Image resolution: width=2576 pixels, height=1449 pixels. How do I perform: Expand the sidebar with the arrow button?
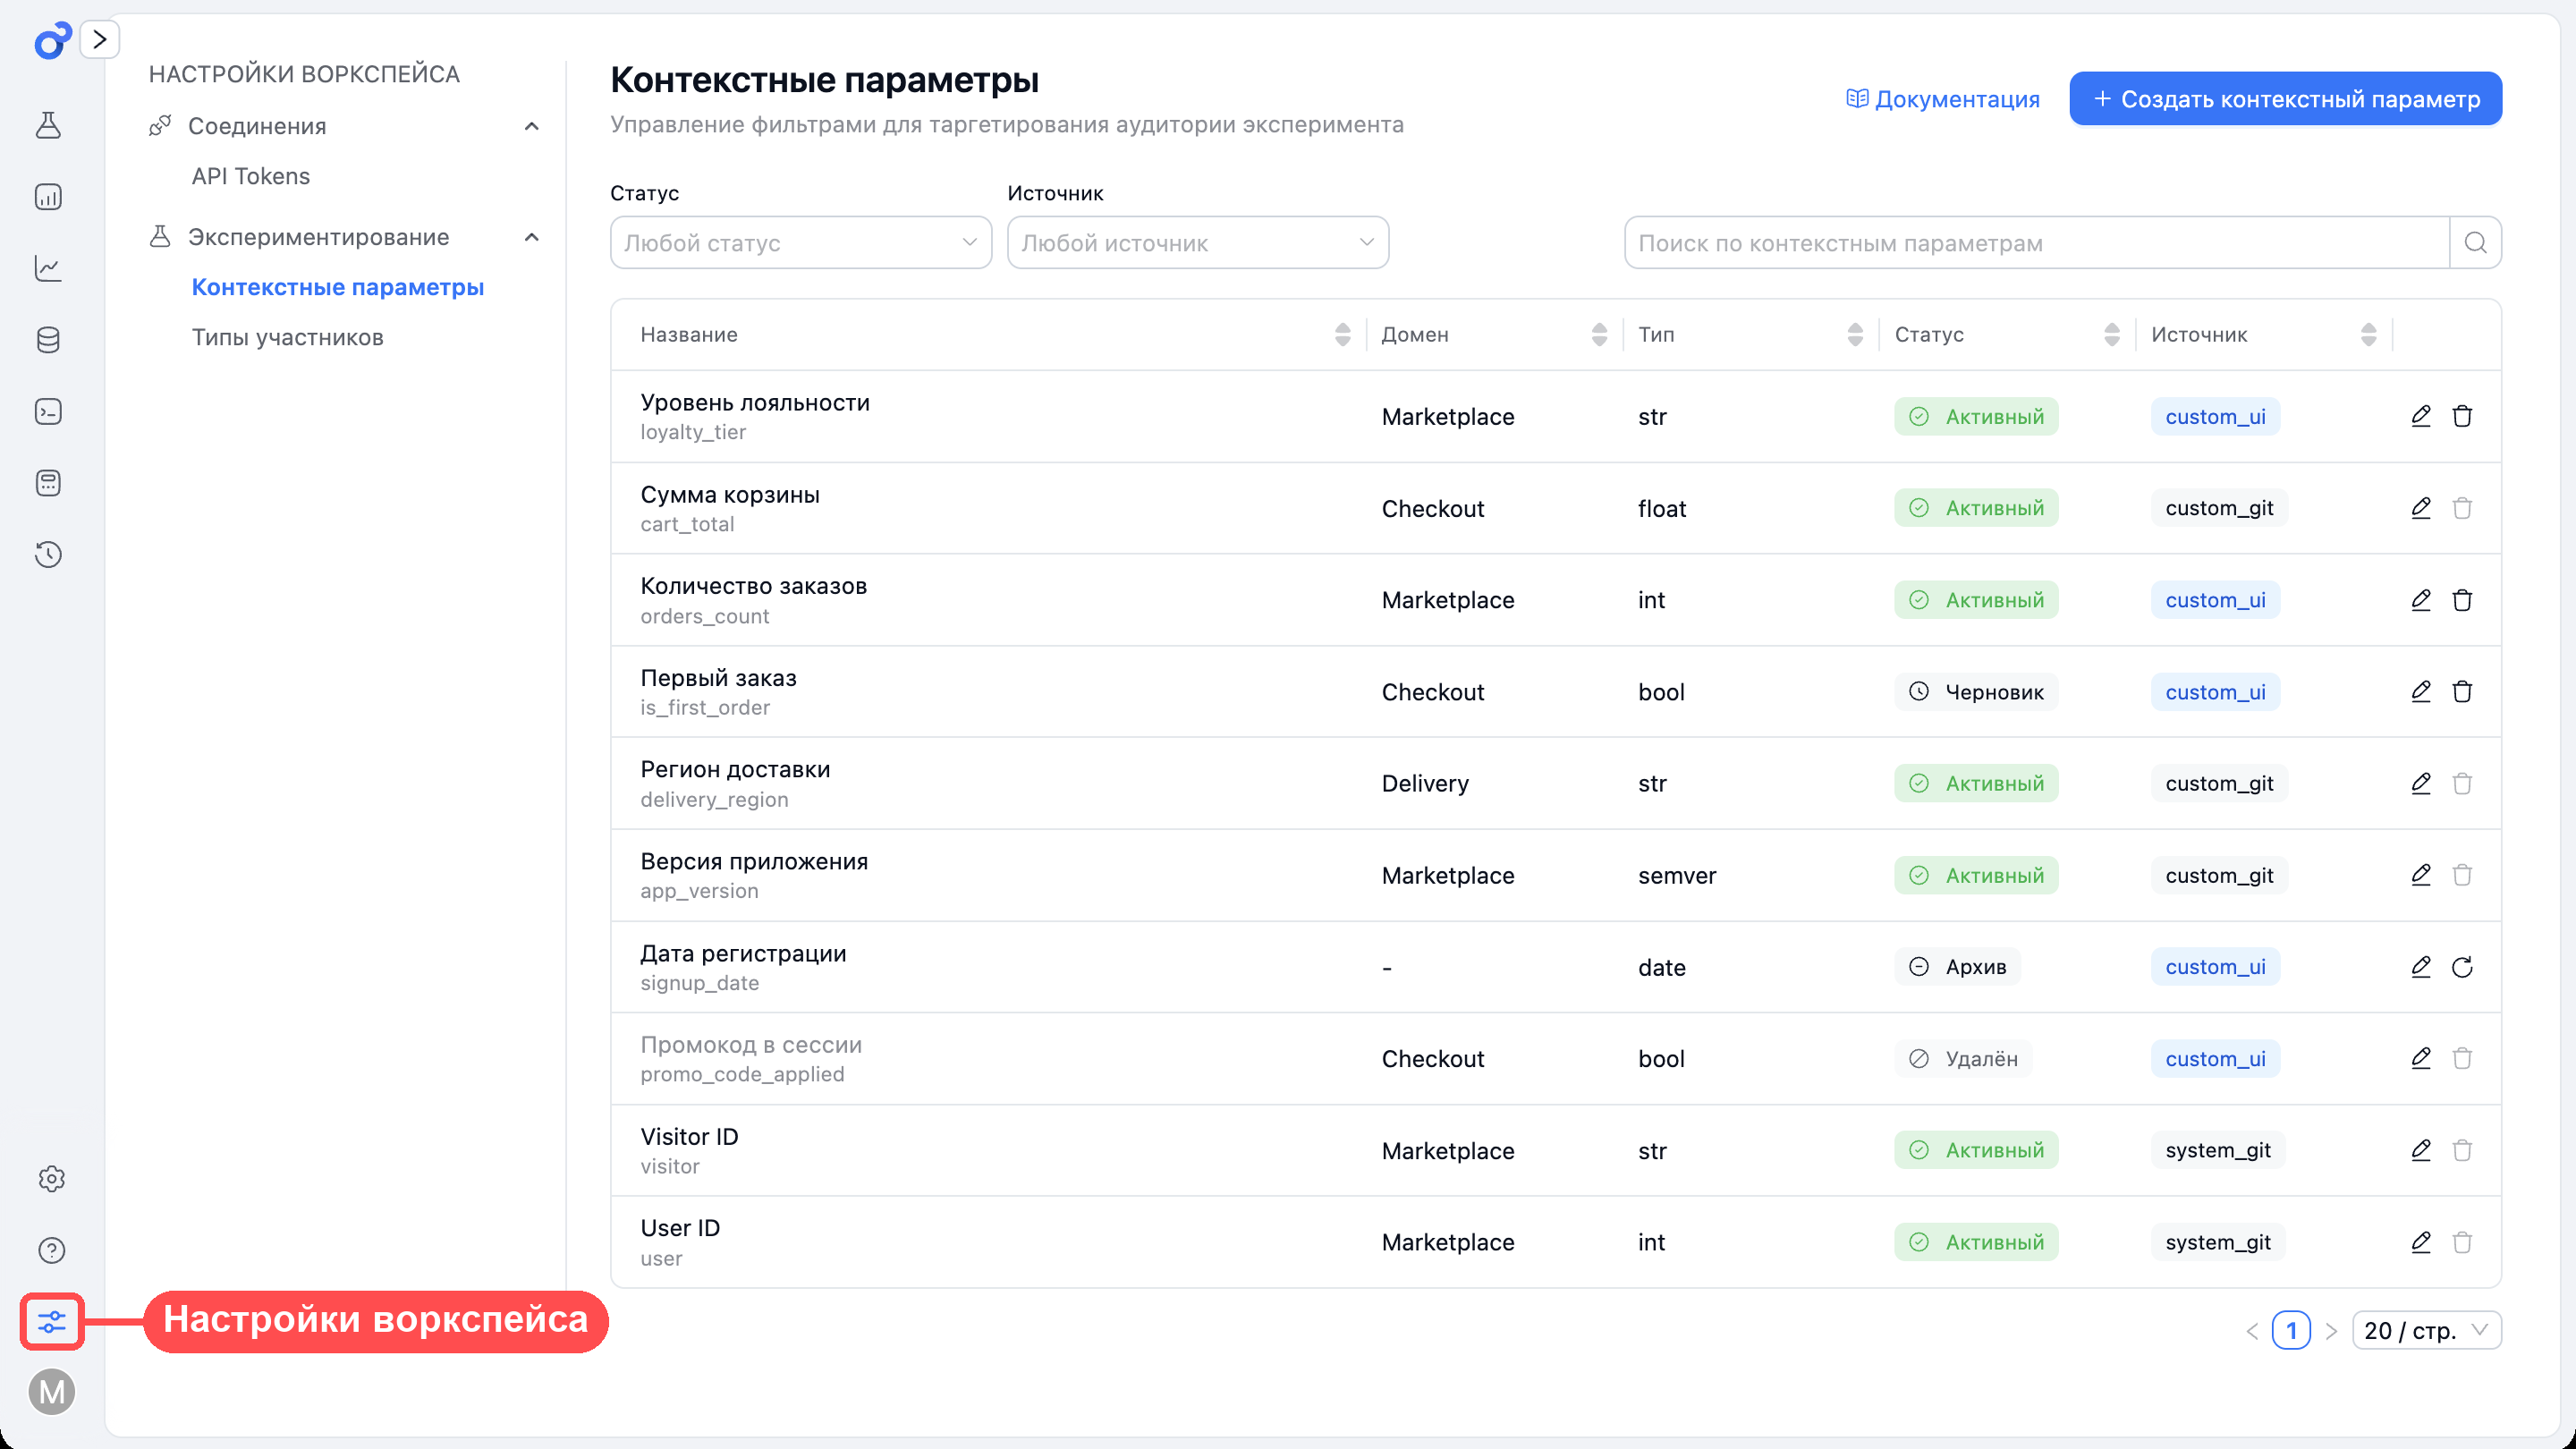pos(100,40)
